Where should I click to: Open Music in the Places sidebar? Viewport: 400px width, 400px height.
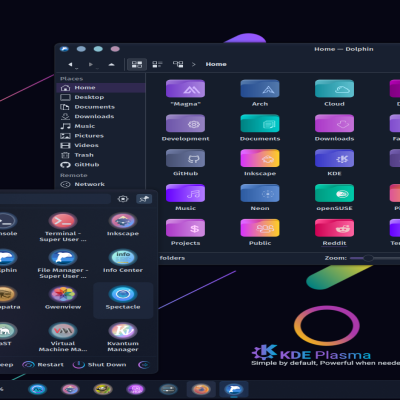[101, 126]
